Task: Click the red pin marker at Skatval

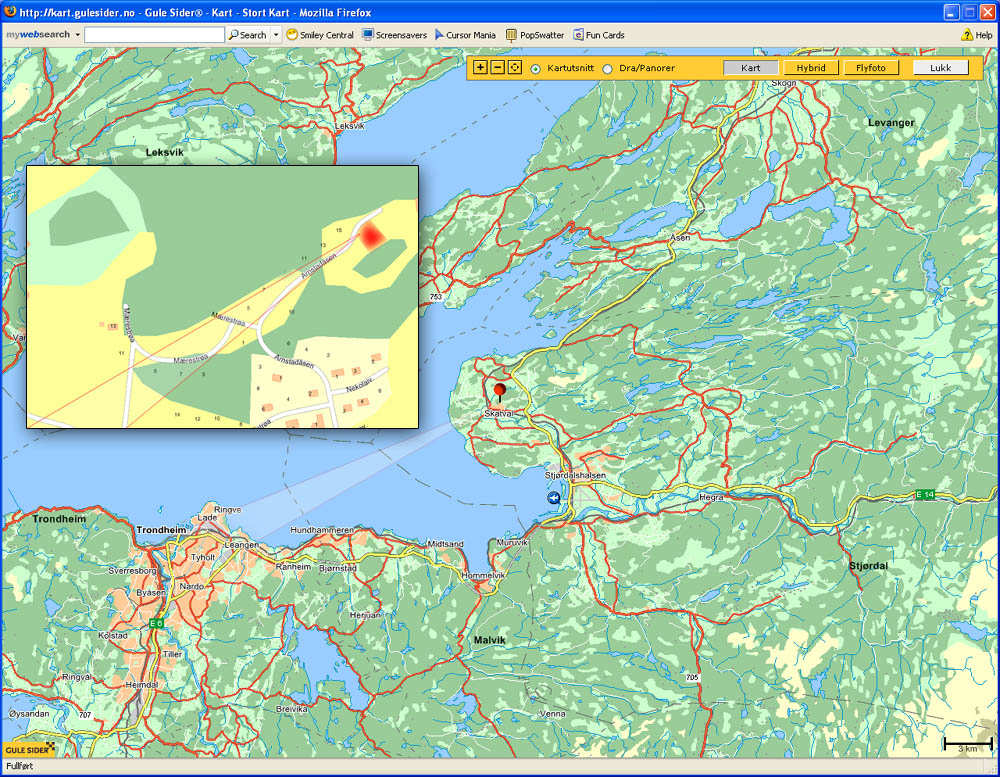Action: pyautogui.click(x=500, y=390)
